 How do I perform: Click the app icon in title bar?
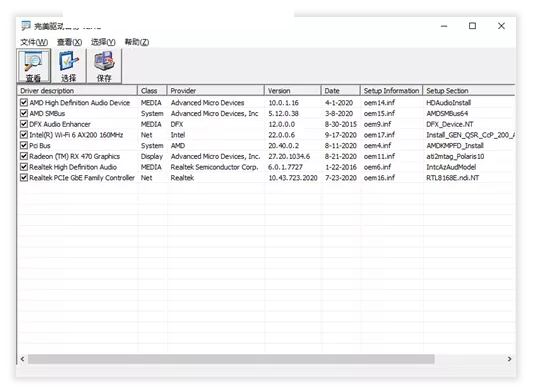click(26, 26)
